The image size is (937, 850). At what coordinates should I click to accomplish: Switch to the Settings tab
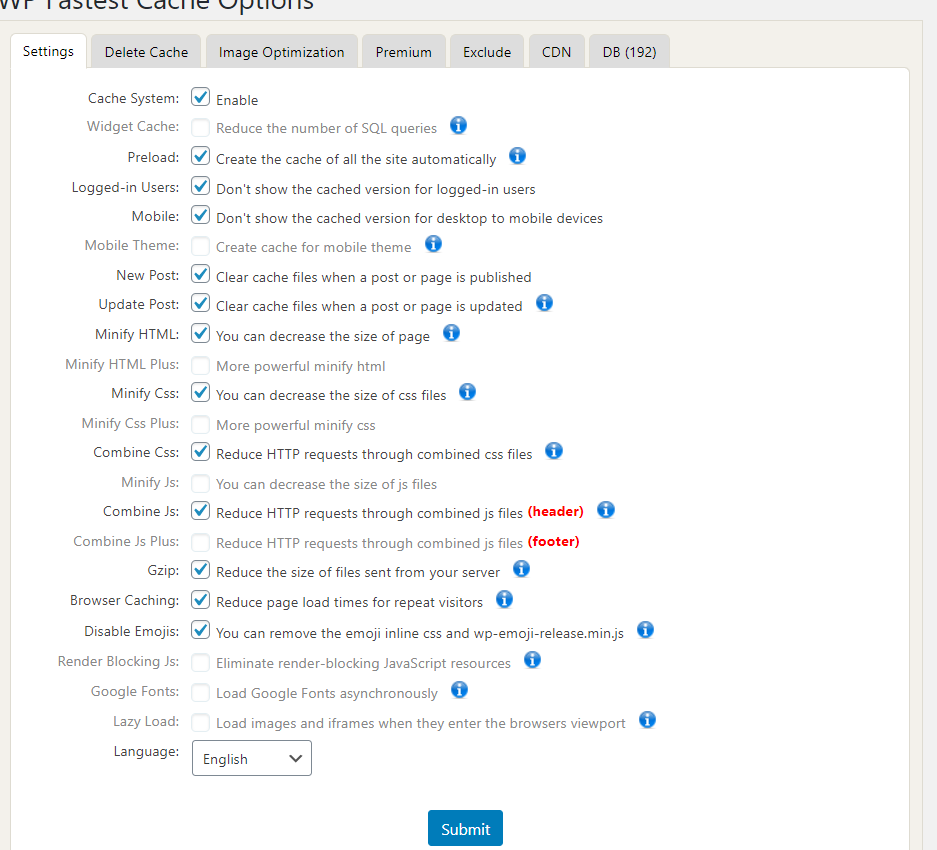[48, 51]
